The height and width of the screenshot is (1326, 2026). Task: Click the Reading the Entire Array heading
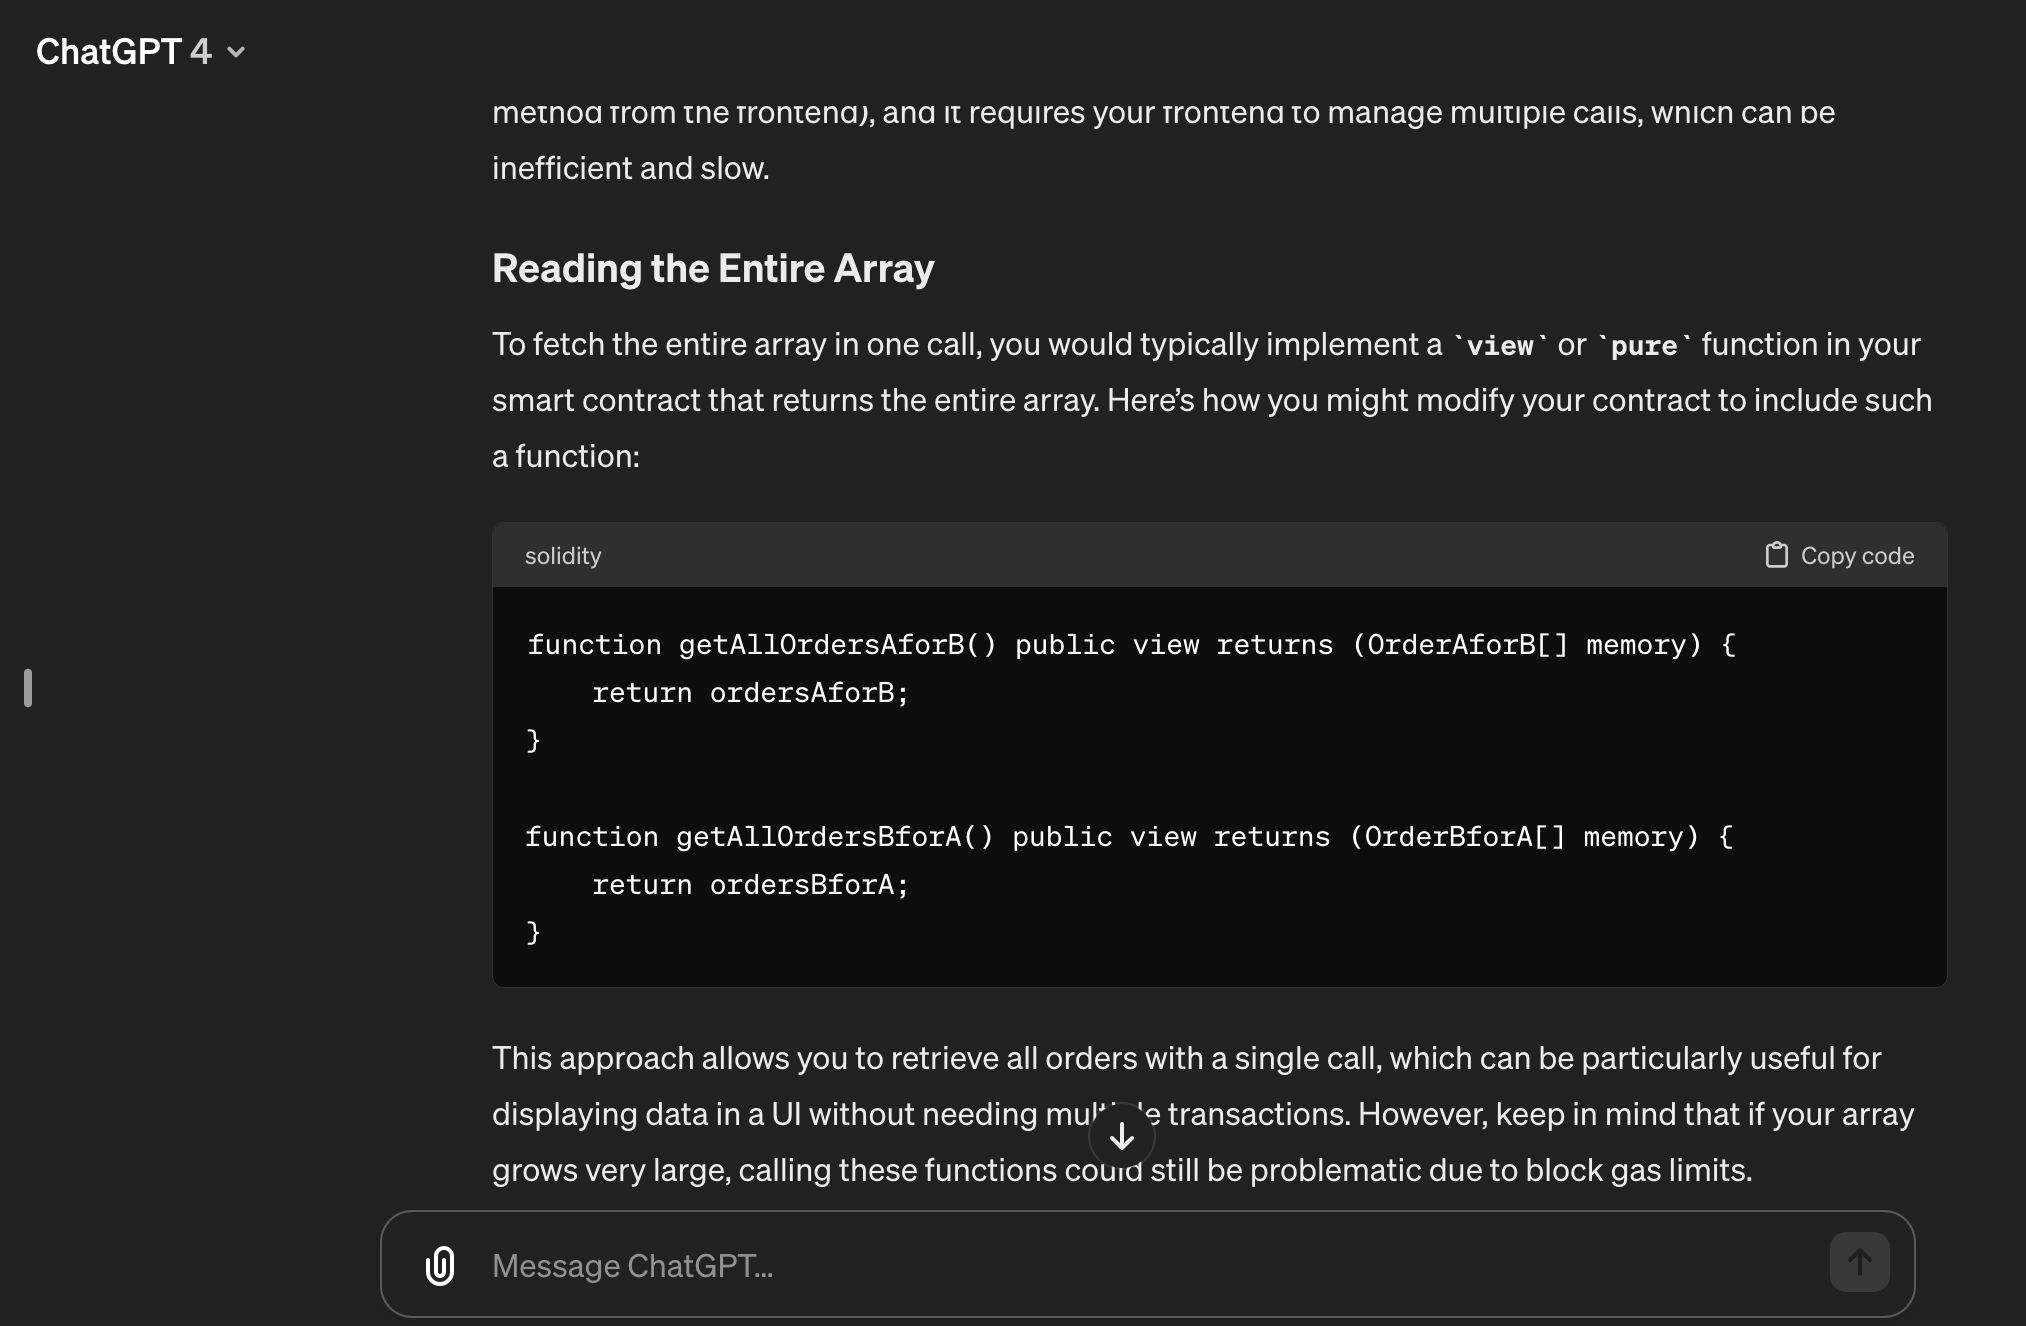713,268
